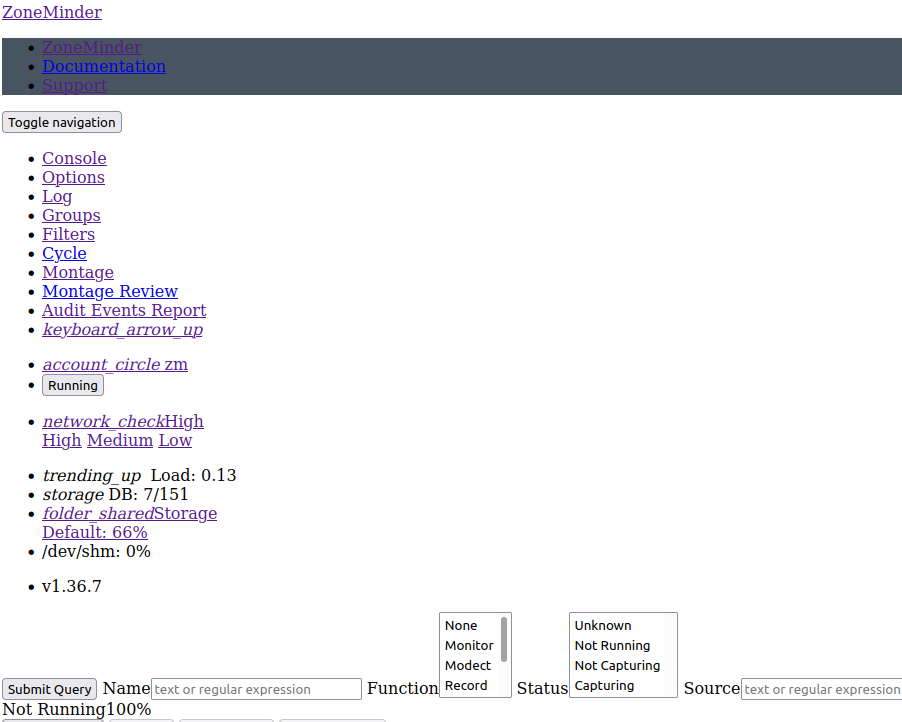
Task: Focus the Source filter text field
Action: pos(821,689)
